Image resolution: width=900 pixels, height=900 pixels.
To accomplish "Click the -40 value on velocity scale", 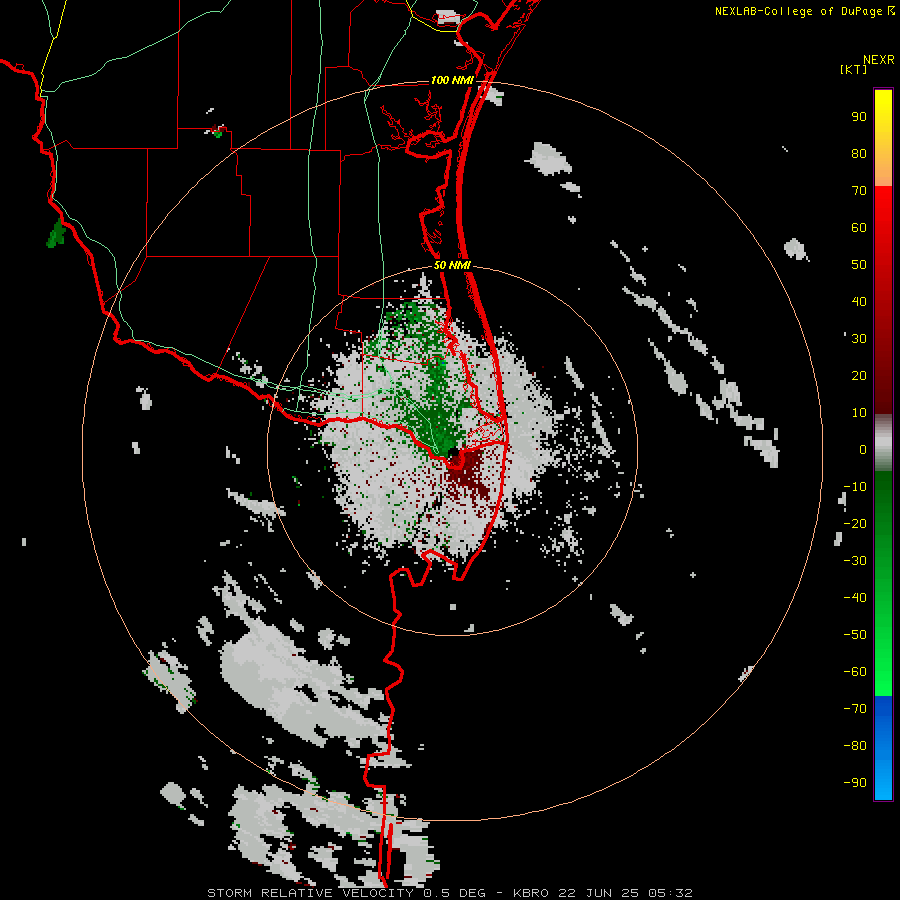I will click(855, 598).
